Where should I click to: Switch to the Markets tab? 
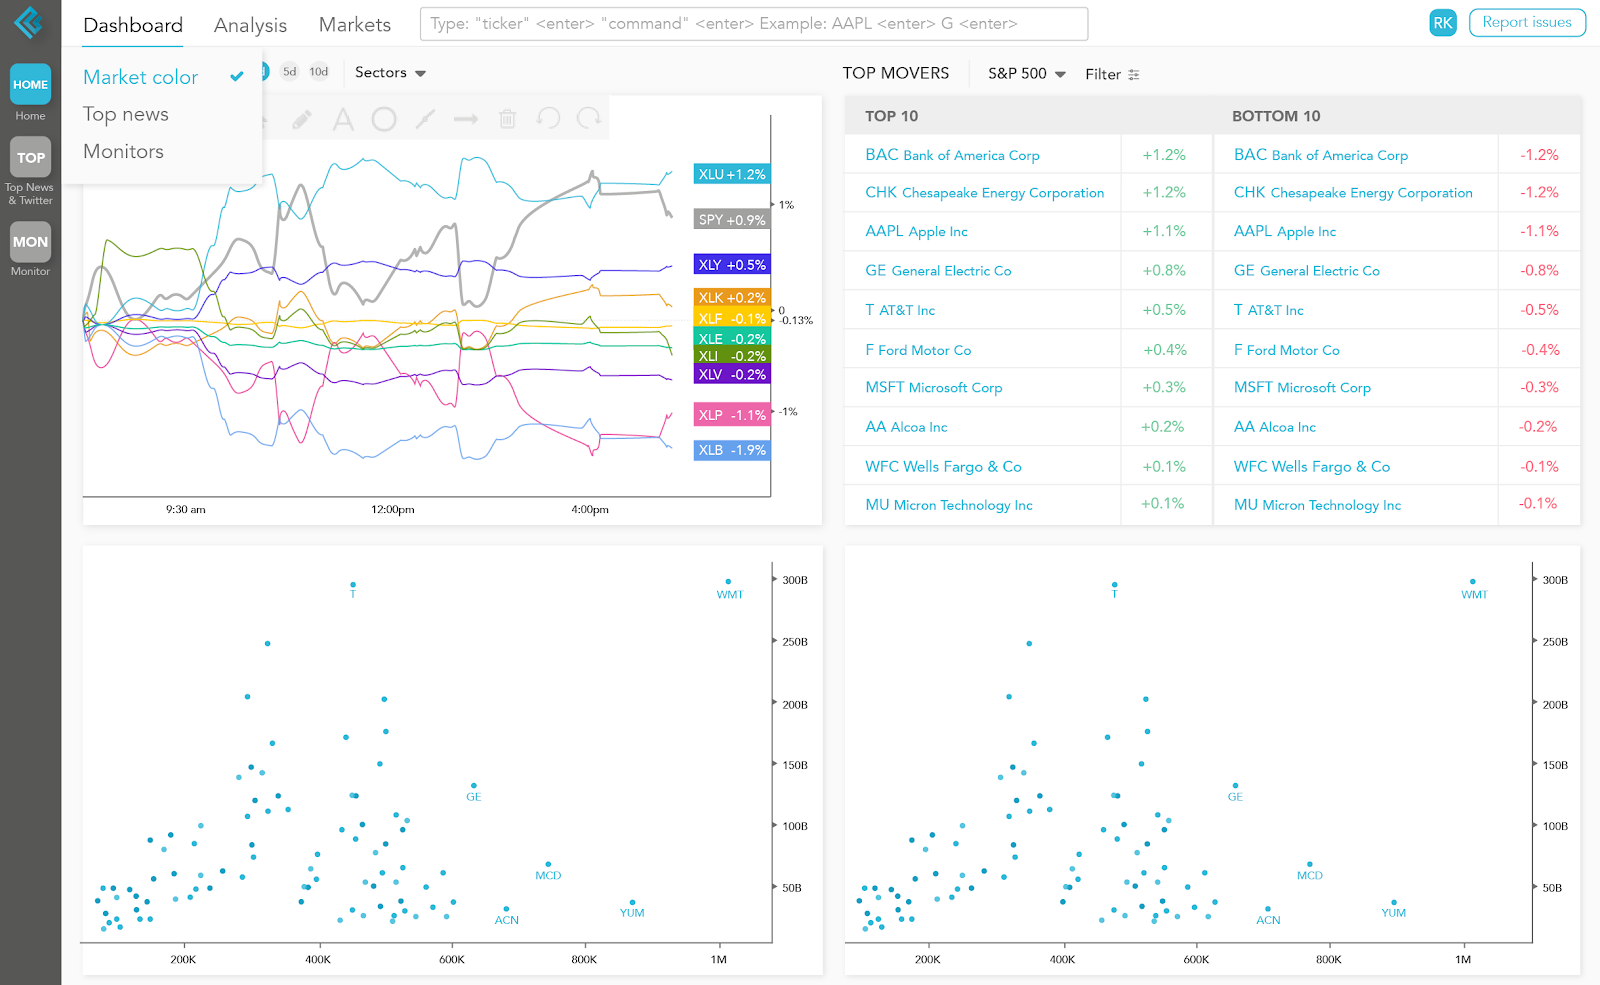355,25
